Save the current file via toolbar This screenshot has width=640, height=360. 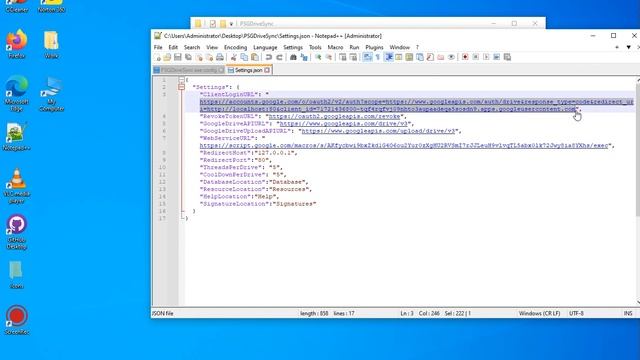coord(178,57)
